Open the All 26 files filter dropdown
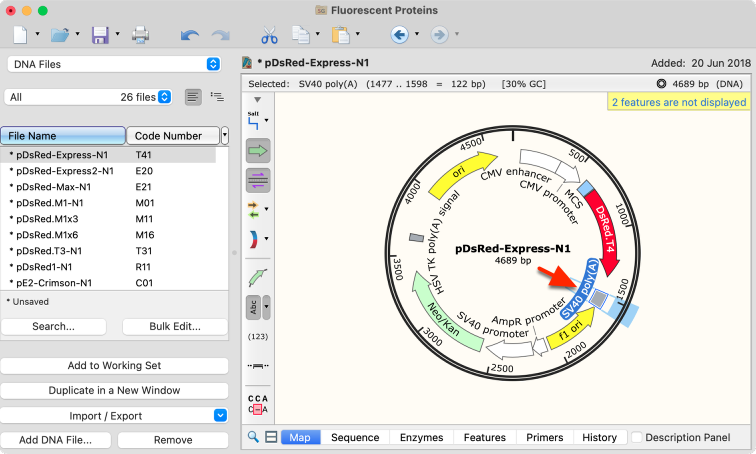 click(x=88, y=97)
